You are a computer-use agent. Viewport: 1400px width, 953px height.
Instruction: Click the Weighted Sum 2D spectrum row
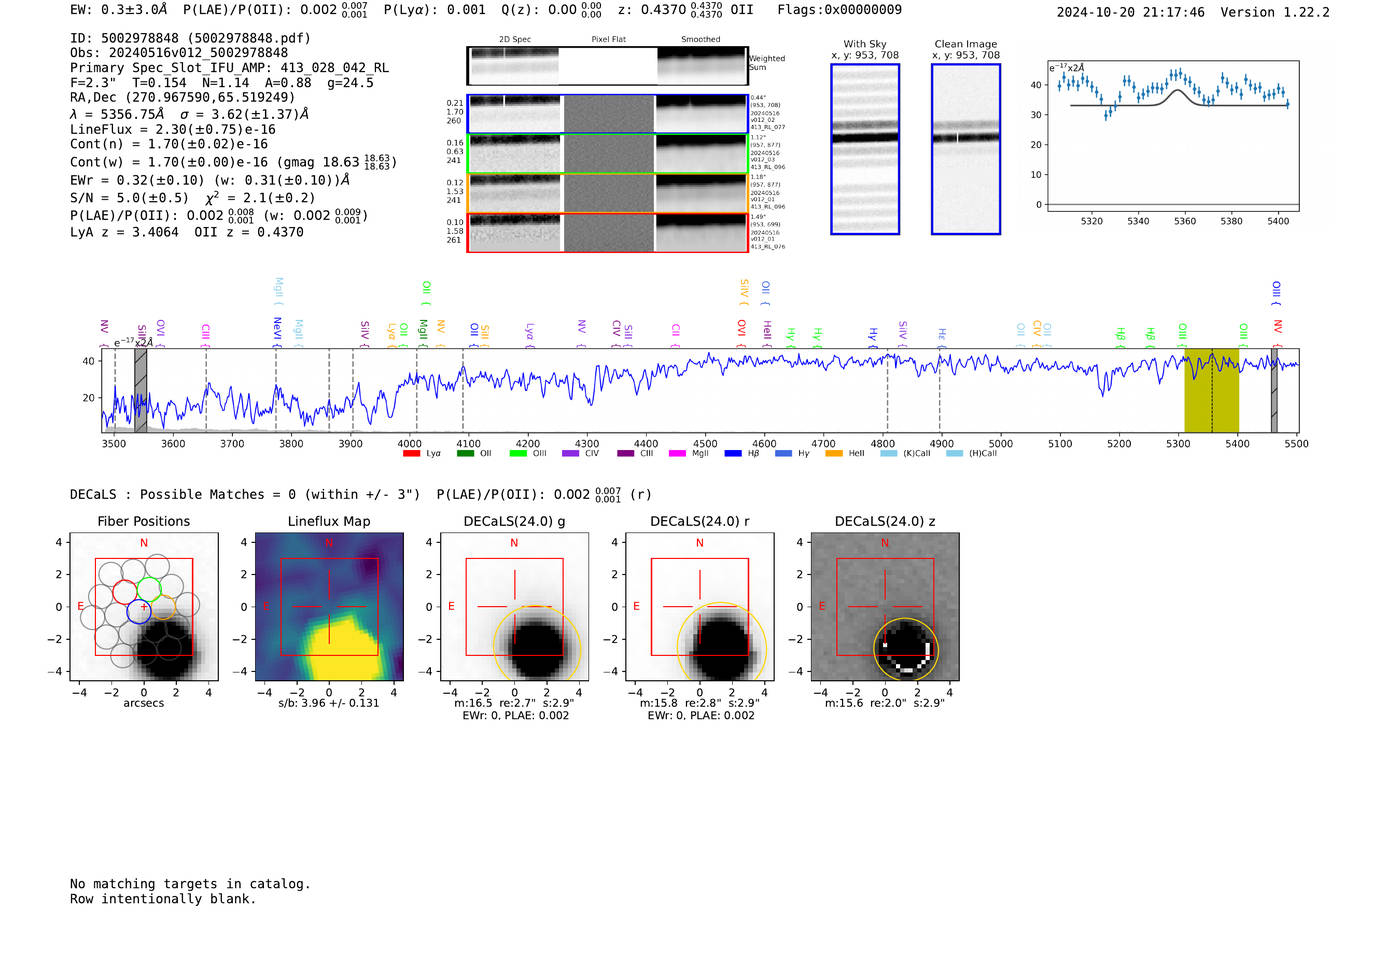click(x=607, y=66)
